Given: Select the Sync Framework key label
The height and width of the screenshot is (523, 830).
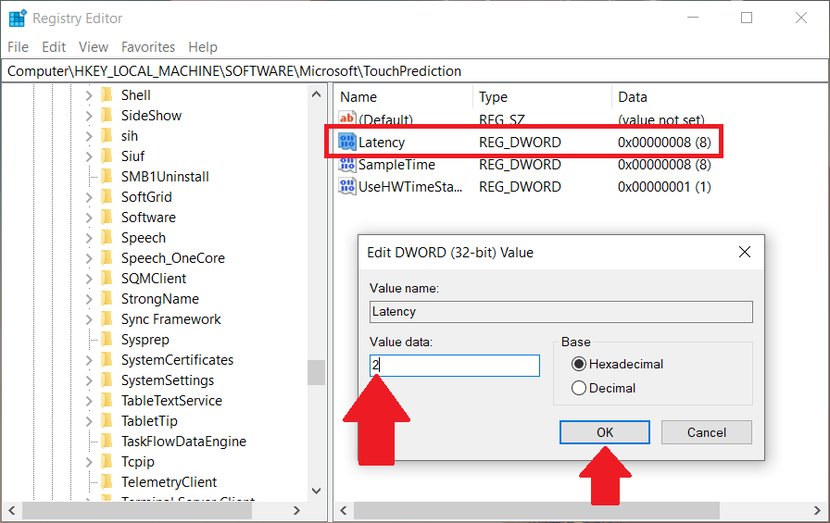Looking at the screenshot, I should tap(171, 319).
